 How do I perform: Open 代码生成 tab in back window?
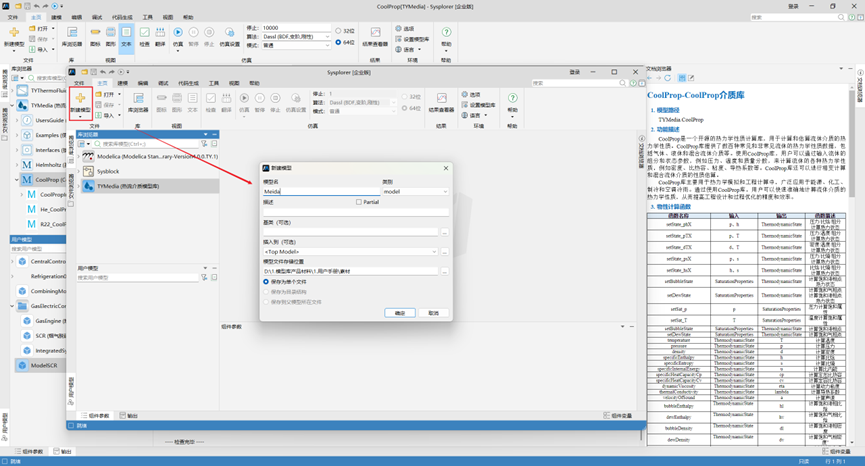coord(122,17)
